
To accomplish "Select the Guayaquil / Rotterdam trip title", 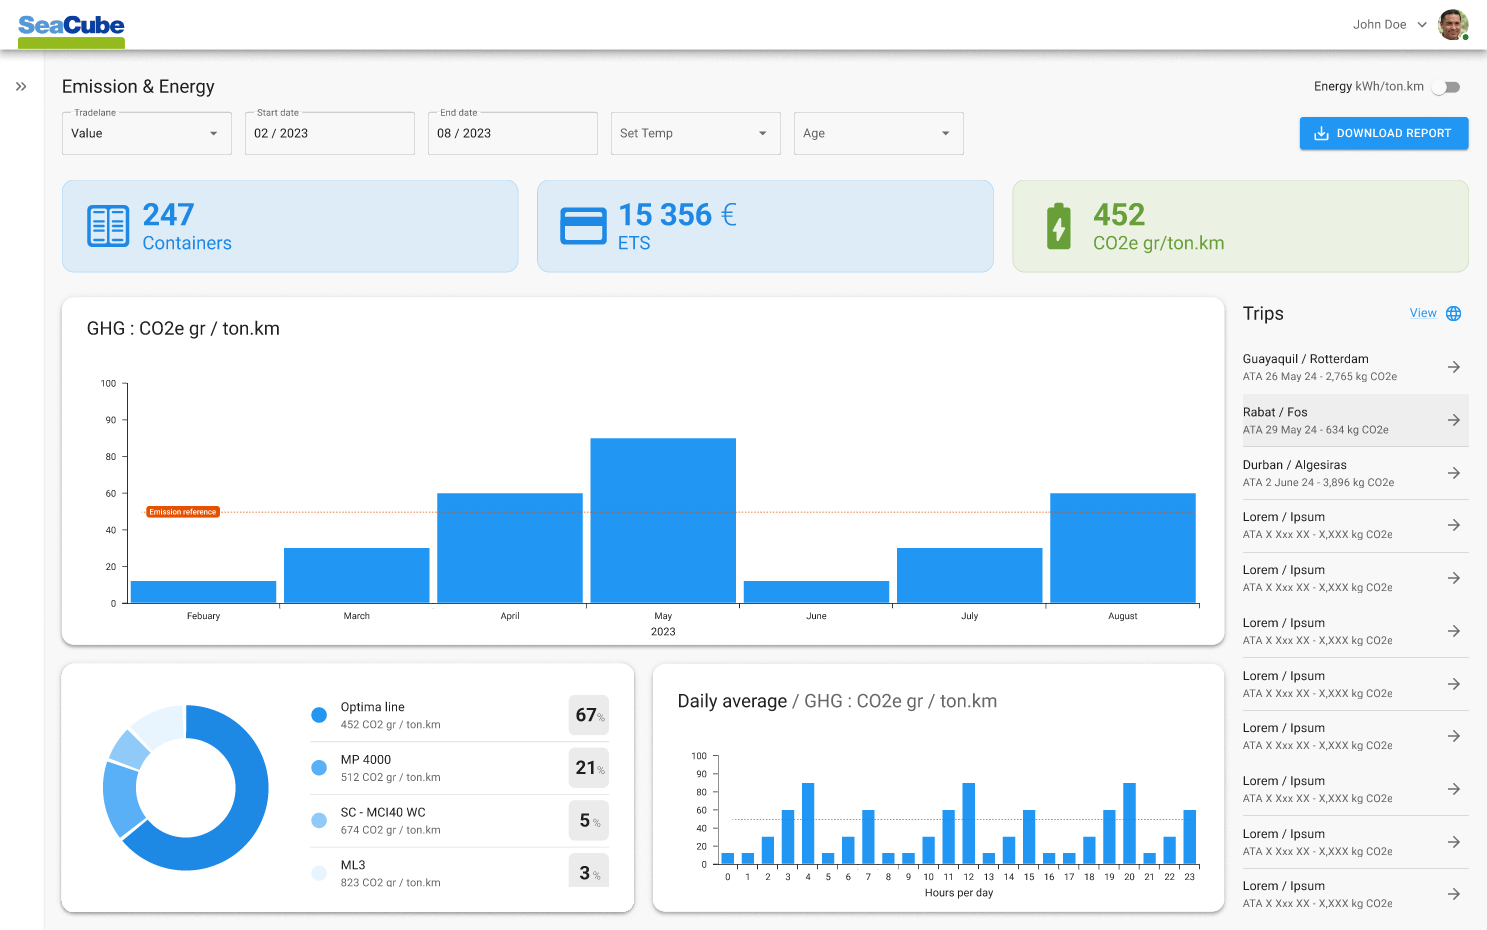I will pos(1305,359).
